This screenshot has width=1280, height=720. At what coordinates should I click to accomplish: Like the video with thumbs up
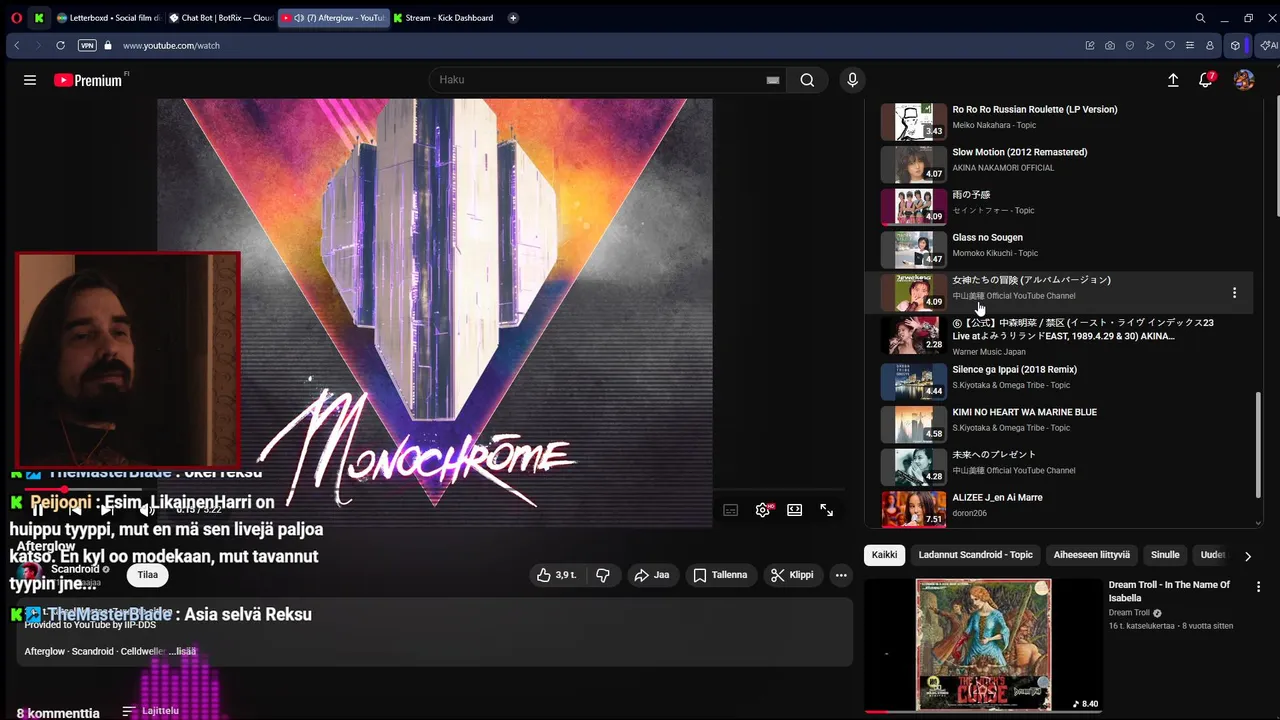tap(556, 575)
